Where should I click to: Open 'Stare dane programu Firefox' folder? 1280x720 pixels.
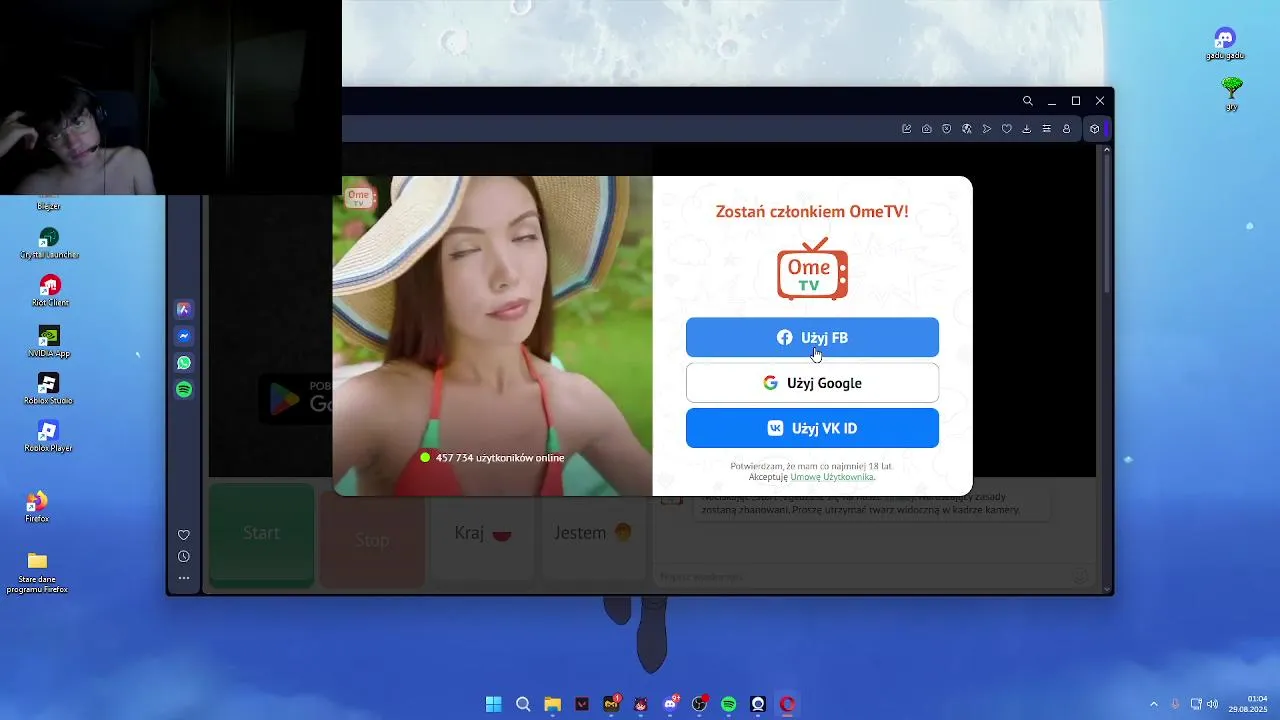coord(37,572)
